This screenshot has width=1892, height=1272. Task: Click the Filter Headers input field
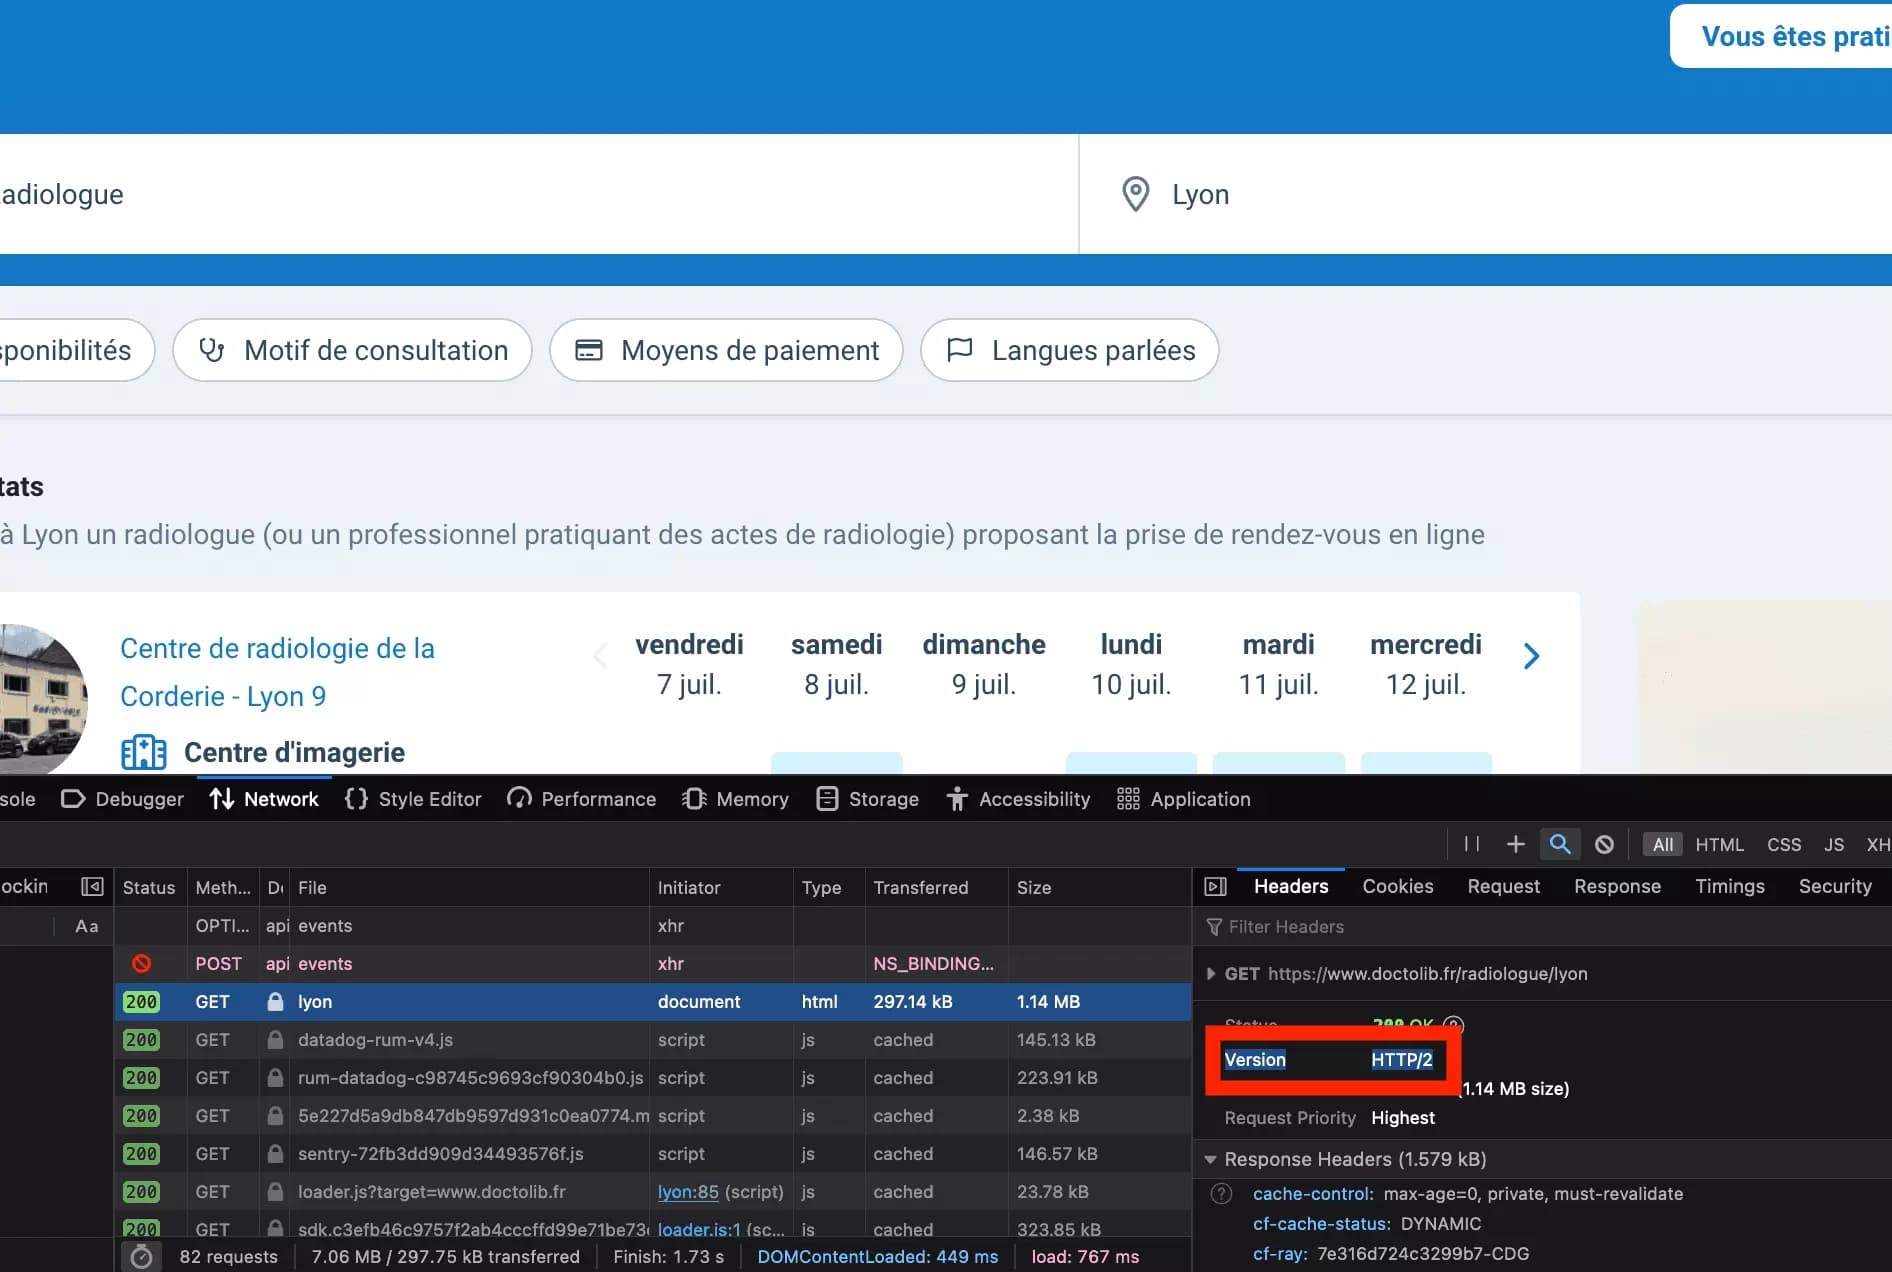coord(1300,927)
